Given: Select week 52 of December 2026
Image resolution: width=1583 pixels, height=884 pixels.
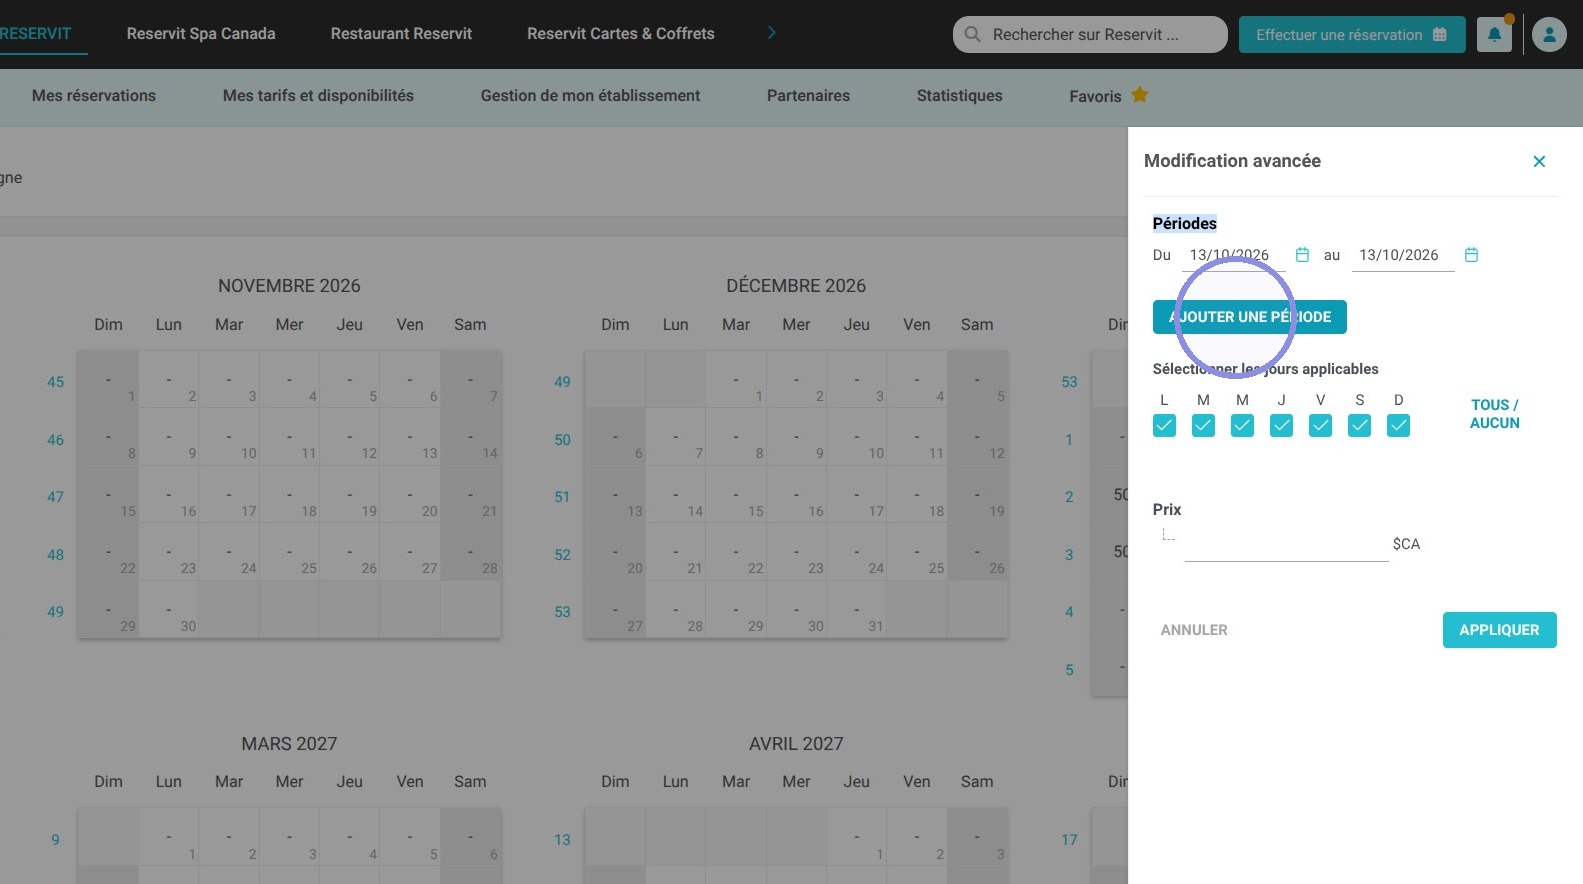Looking at the screenshot, I should coord(562,555).
